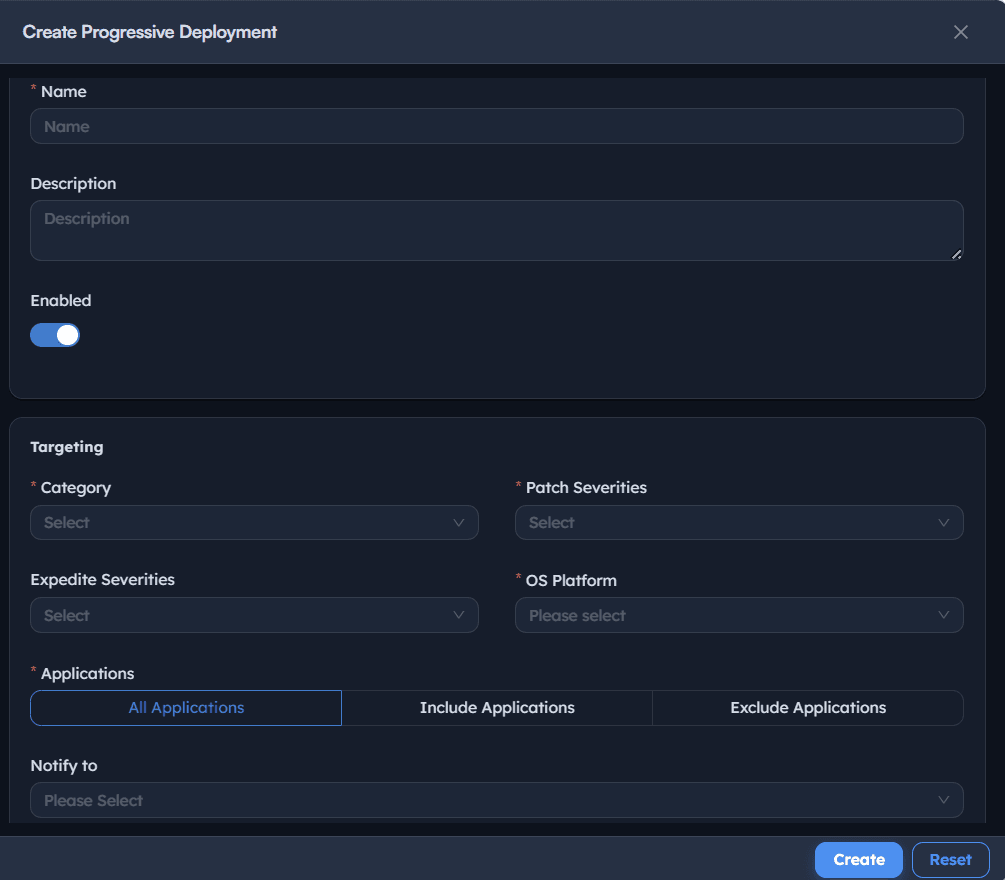The height and width of the screenshot is (880, 1005).
Task: Select the All Applications option
Action: 186,708
